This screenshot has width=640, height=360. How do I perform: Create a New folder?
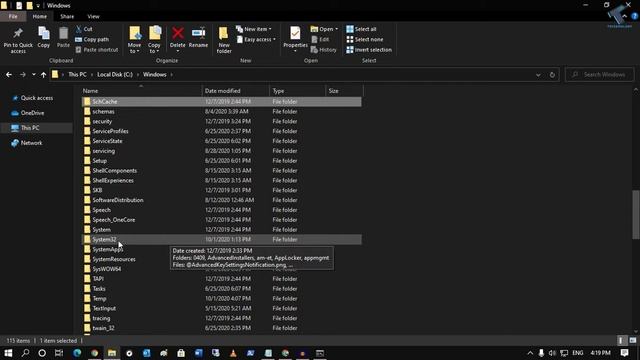(x=224, y=40)
